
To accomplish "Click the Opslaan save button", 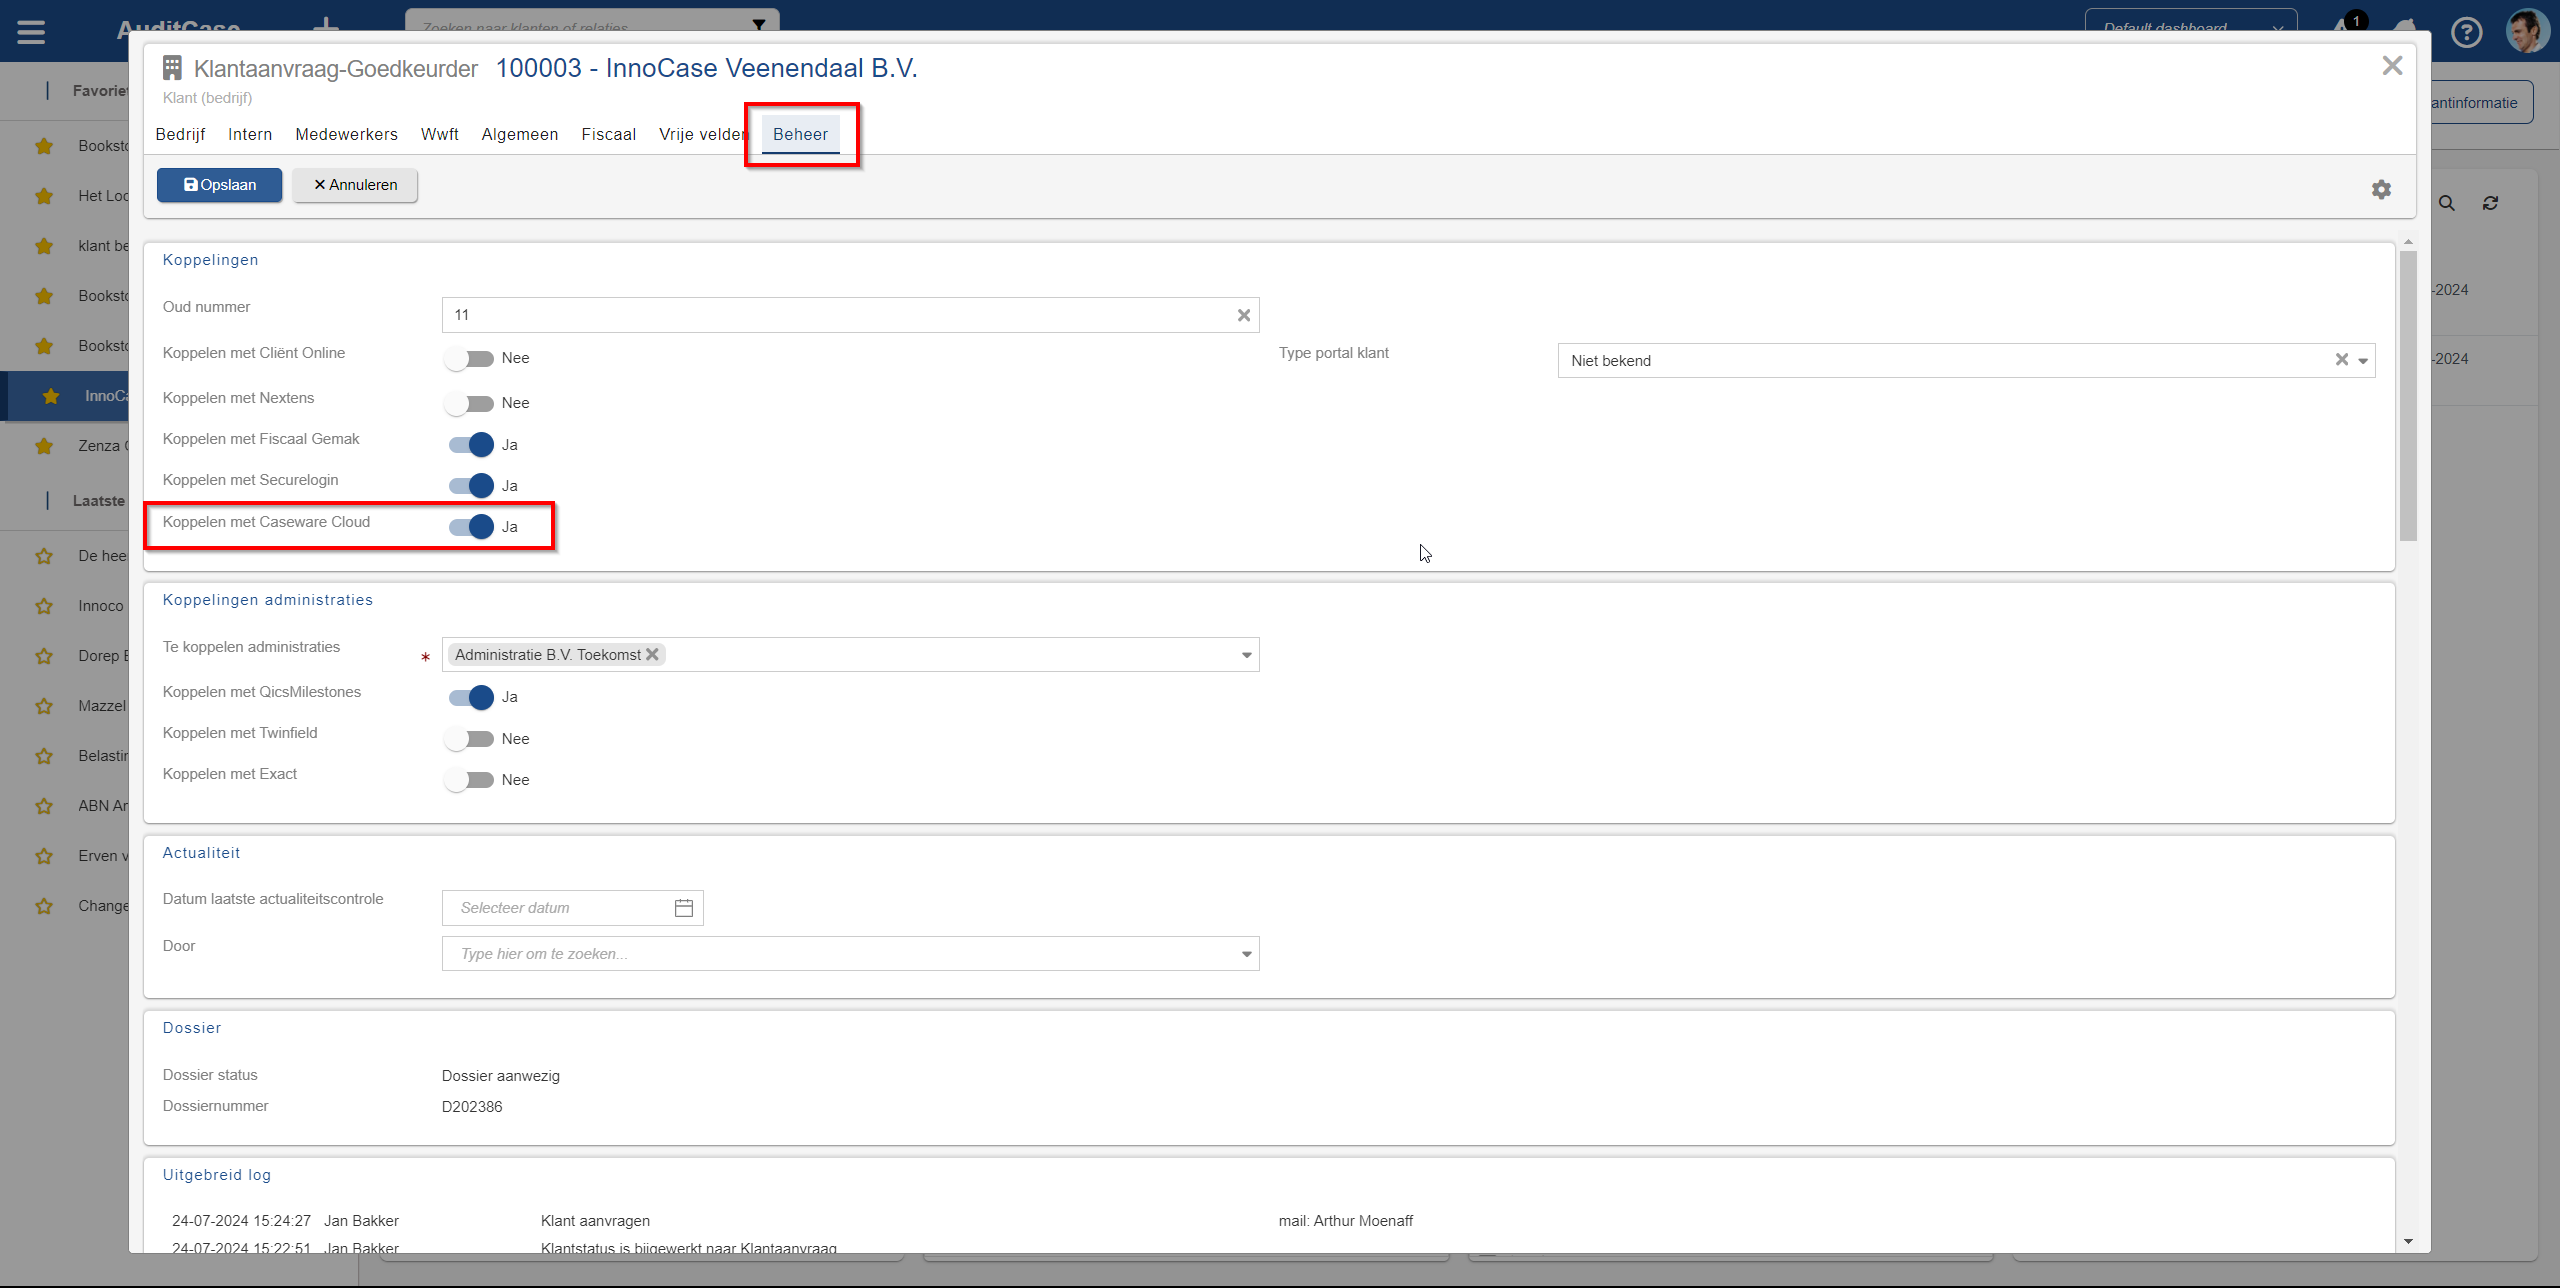I will (219, 185).
